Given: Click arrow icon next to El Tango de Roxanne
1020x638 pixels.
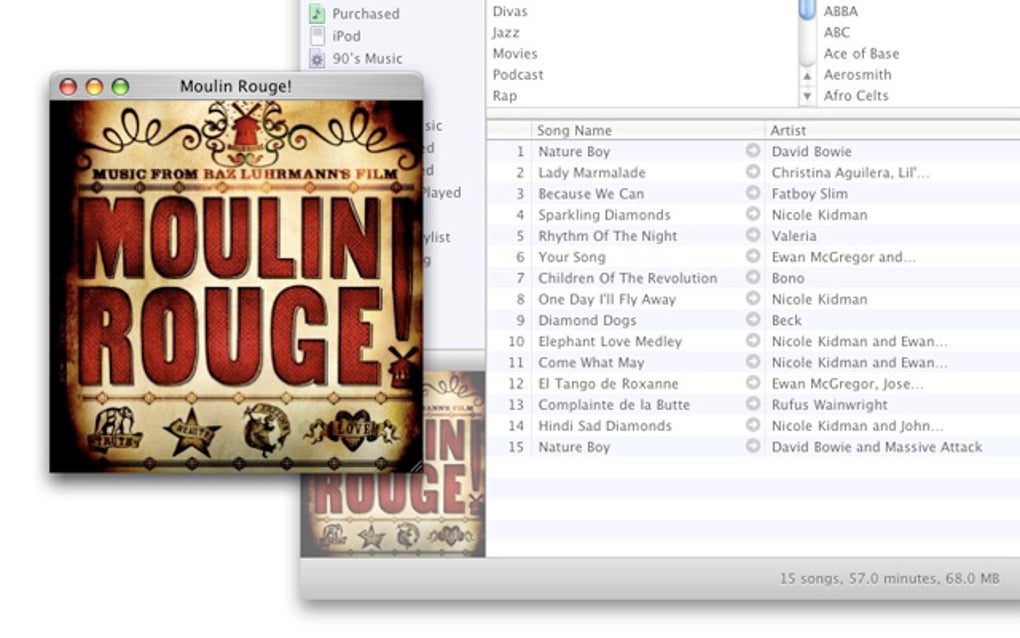Looking at the screenshot, I should coord(753,383).
